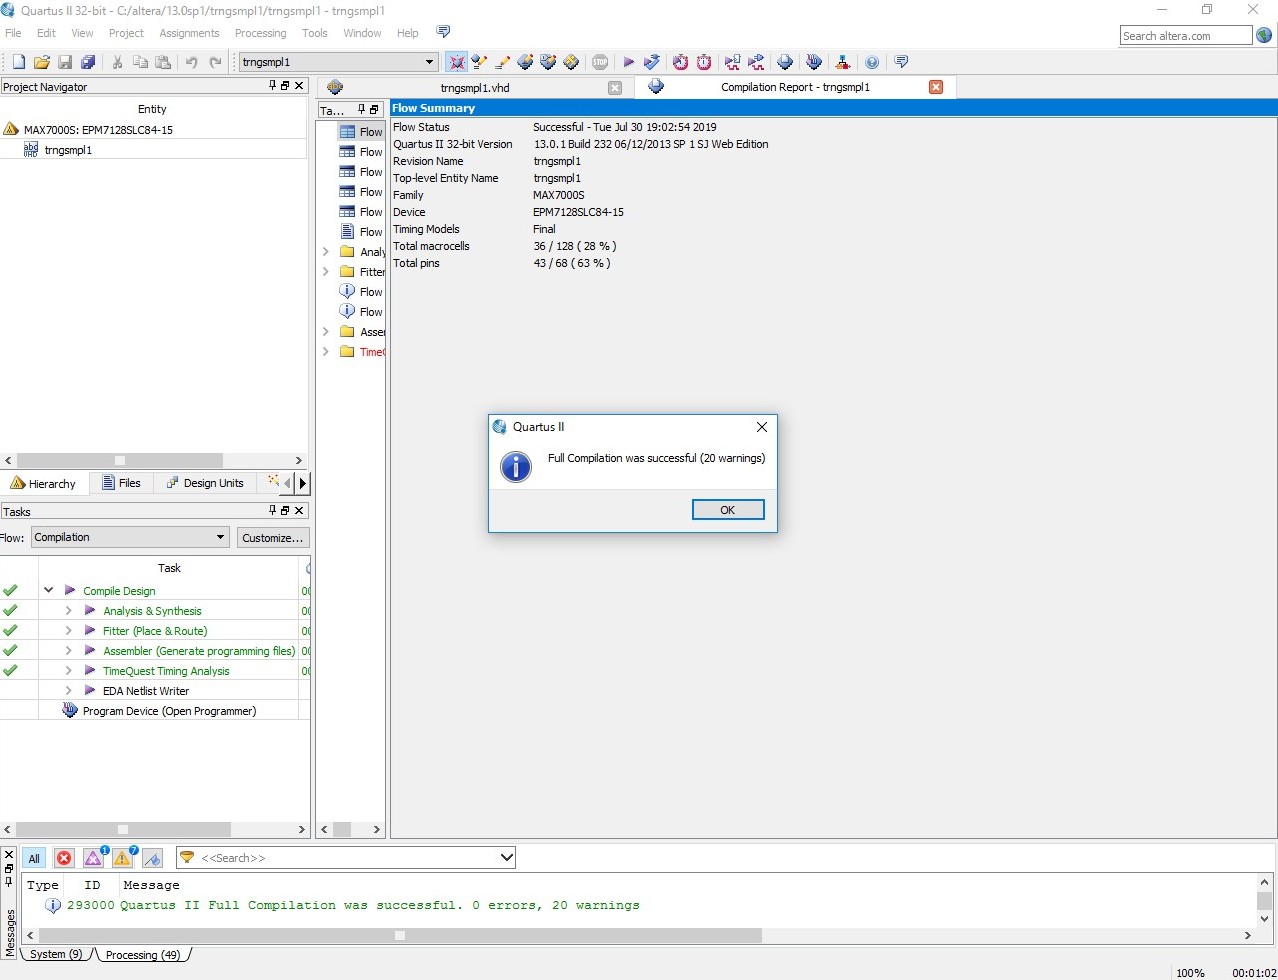The height and width of the screenshot is (980, 1278).
Task: Click the Copy toolbar icon
Action: tap(140, 62)
